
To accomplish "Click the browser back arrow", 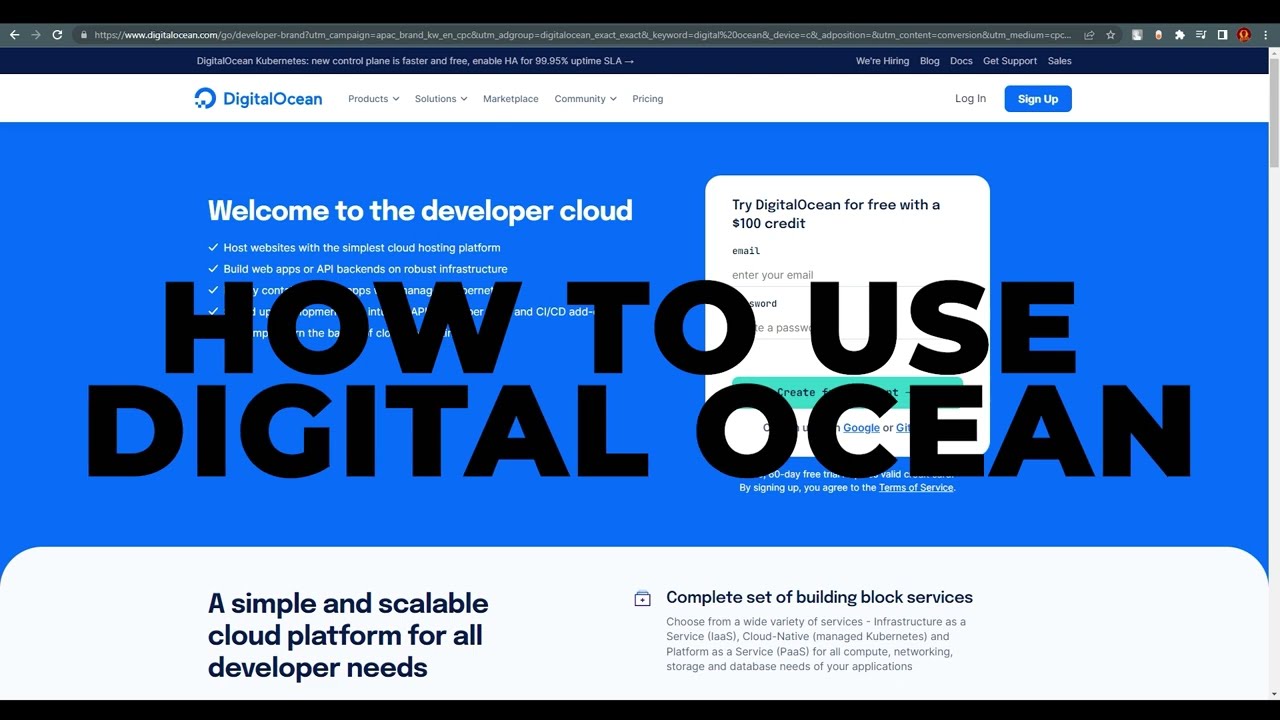I will pyautogui.click(x=14, y=35).
